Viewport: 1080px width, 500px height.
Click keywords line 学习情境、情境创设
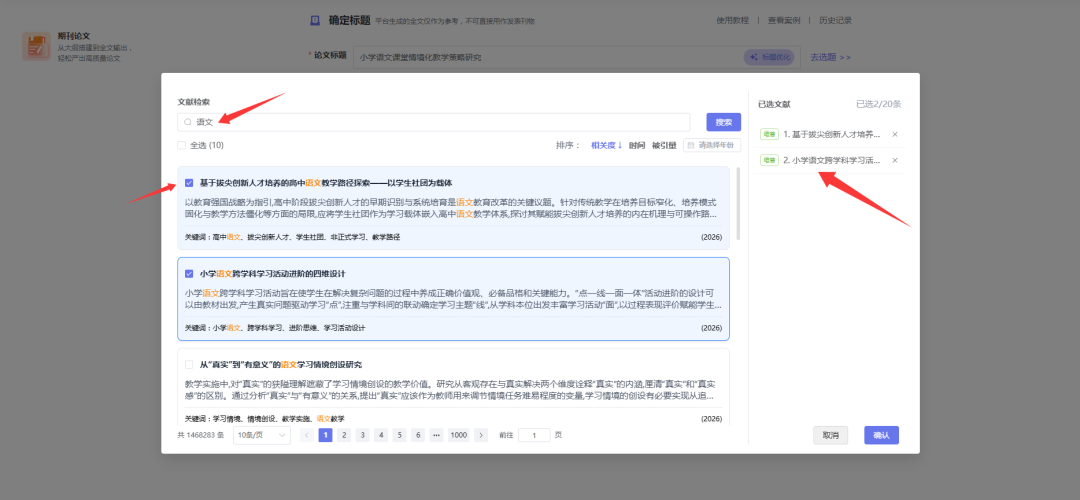264,419
